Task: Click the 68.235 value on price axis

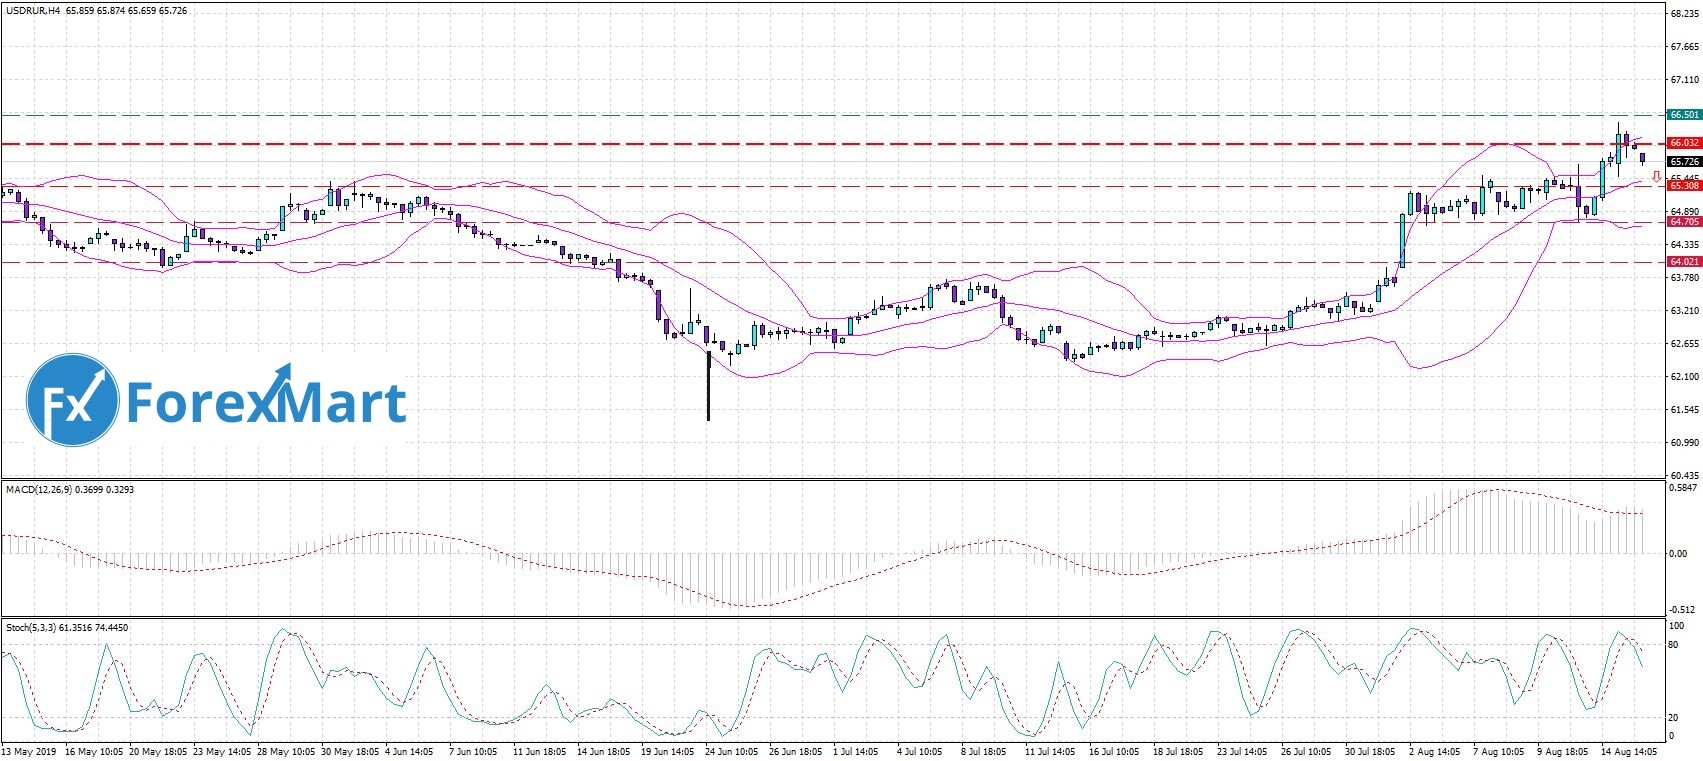Action: 1684,14
